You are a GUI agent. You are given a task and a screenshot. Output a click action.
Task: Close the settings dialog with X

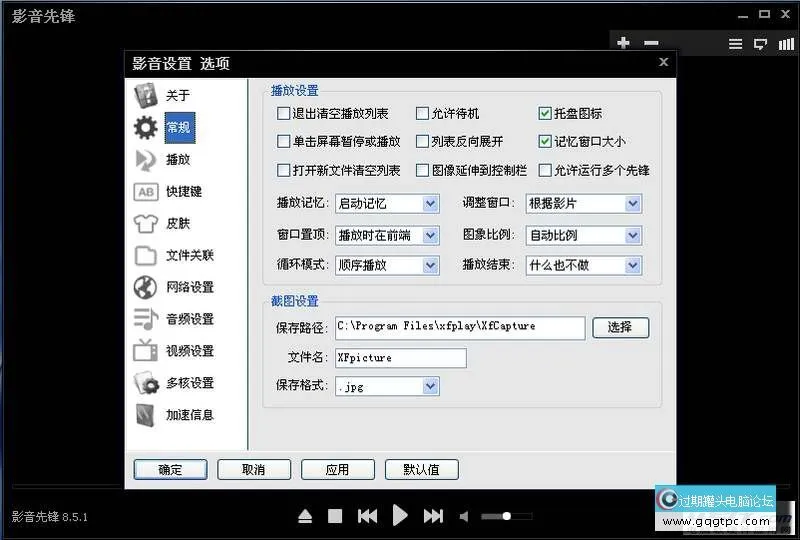663,62
